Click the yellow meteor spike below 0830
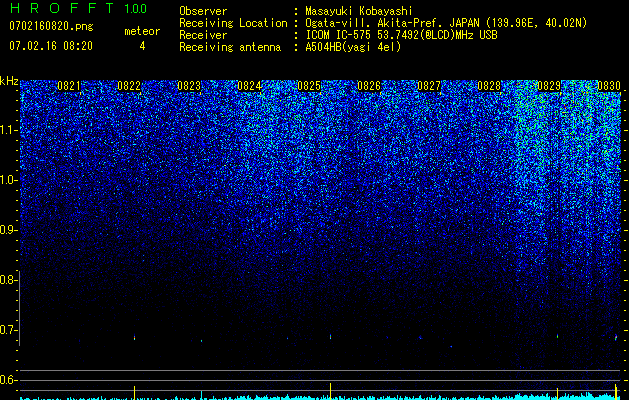The width and height of the screenshot is (629, 400). coord(616,392)
